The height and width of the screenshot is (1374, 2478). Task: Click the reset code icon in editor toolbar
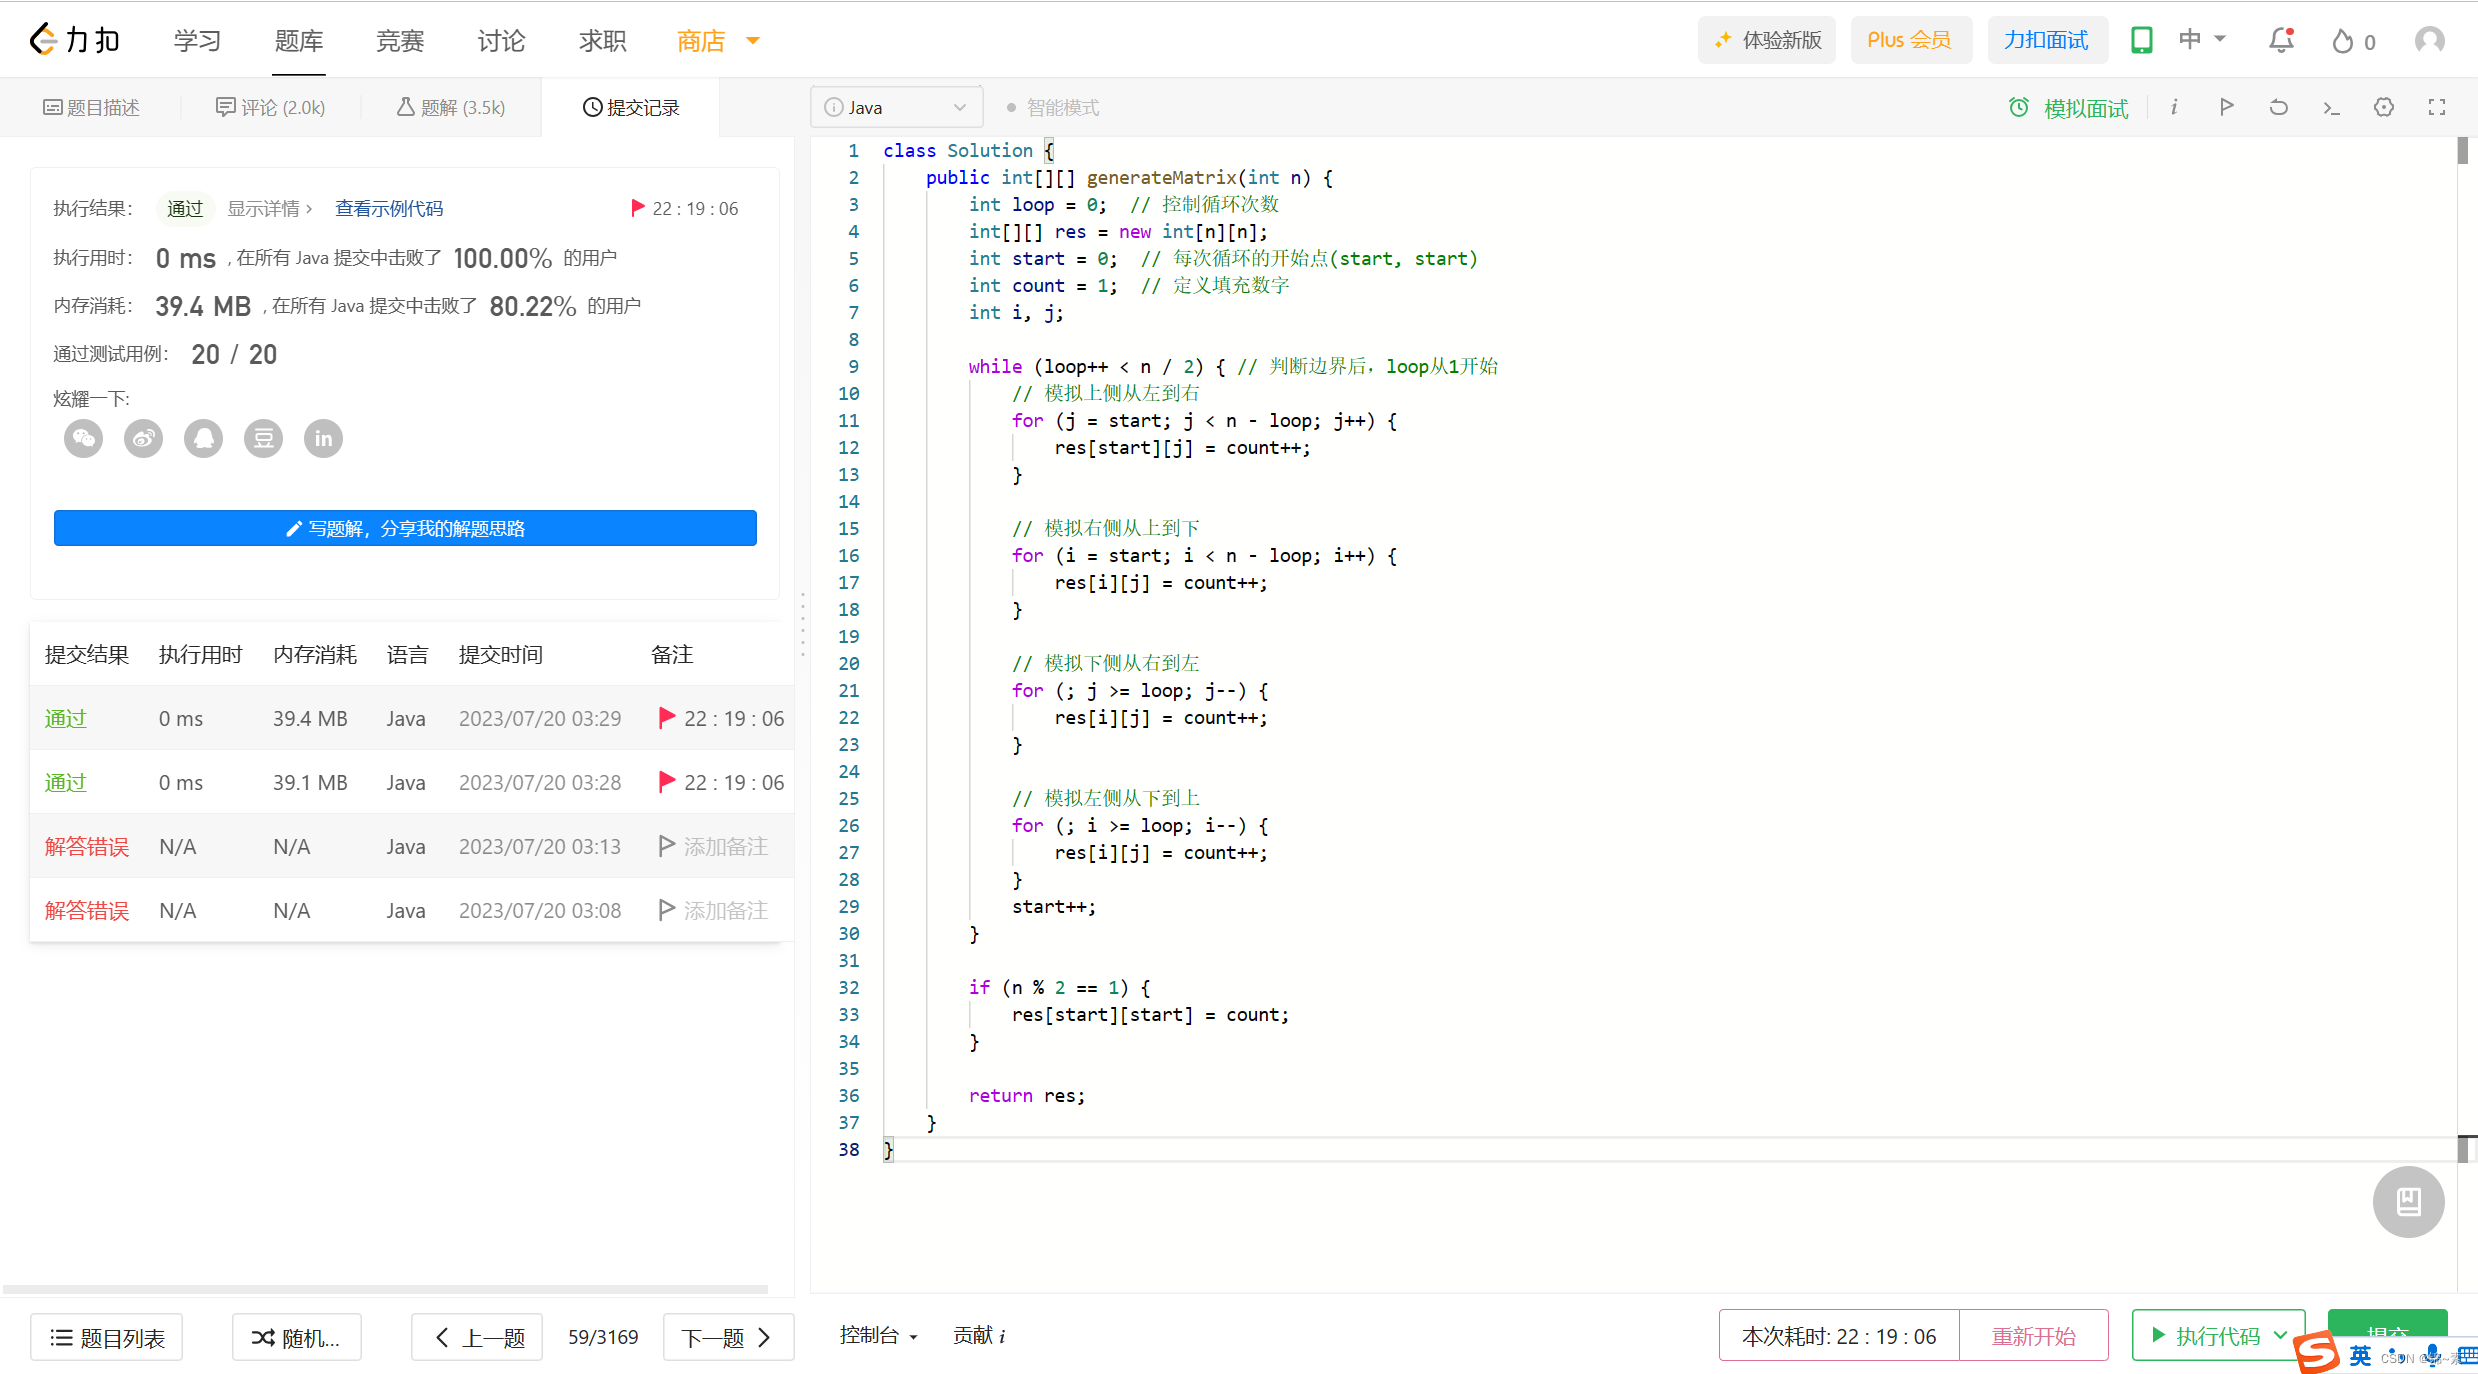(x=2279, y=107)
